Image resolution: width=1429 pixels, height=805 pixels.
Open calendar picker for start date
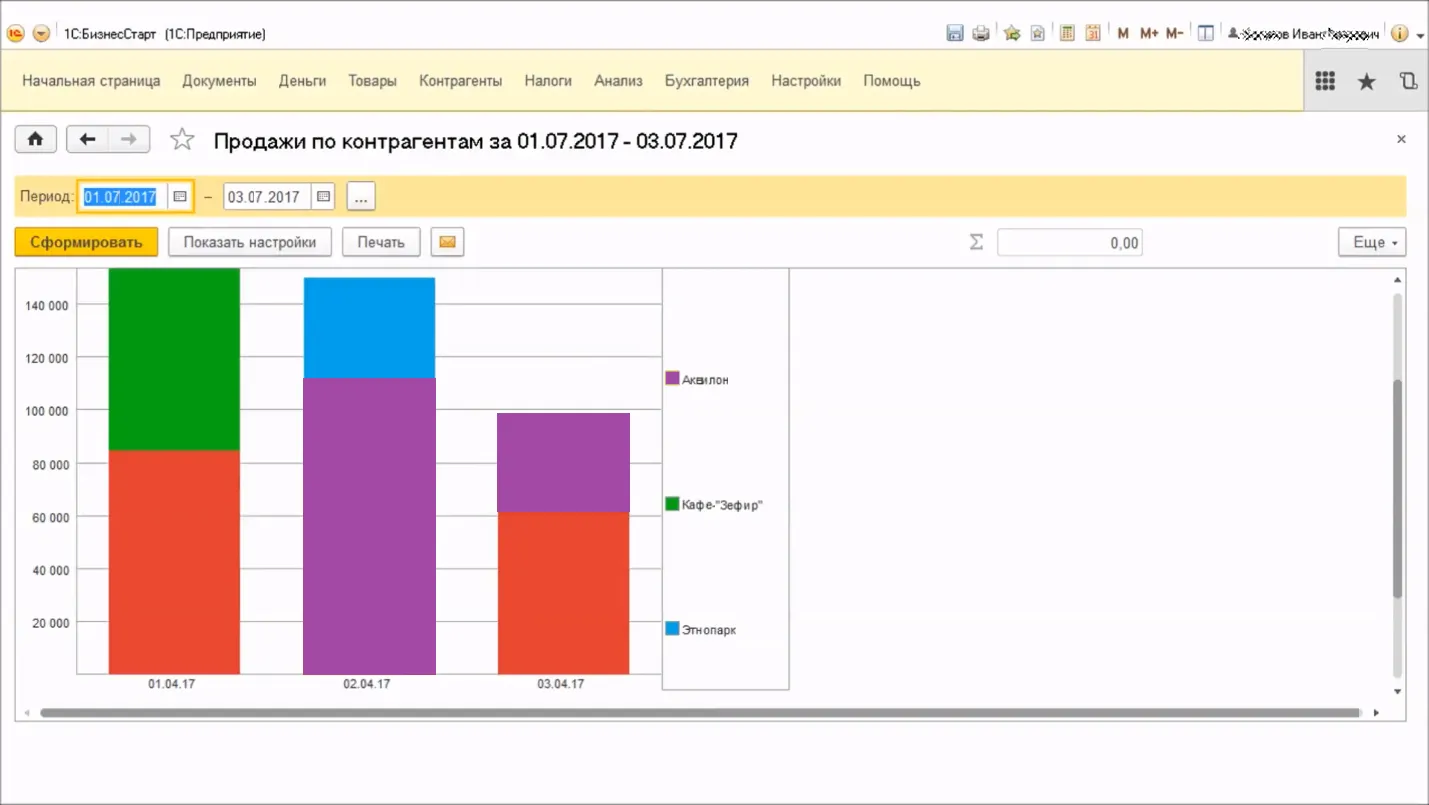point(180,197)
